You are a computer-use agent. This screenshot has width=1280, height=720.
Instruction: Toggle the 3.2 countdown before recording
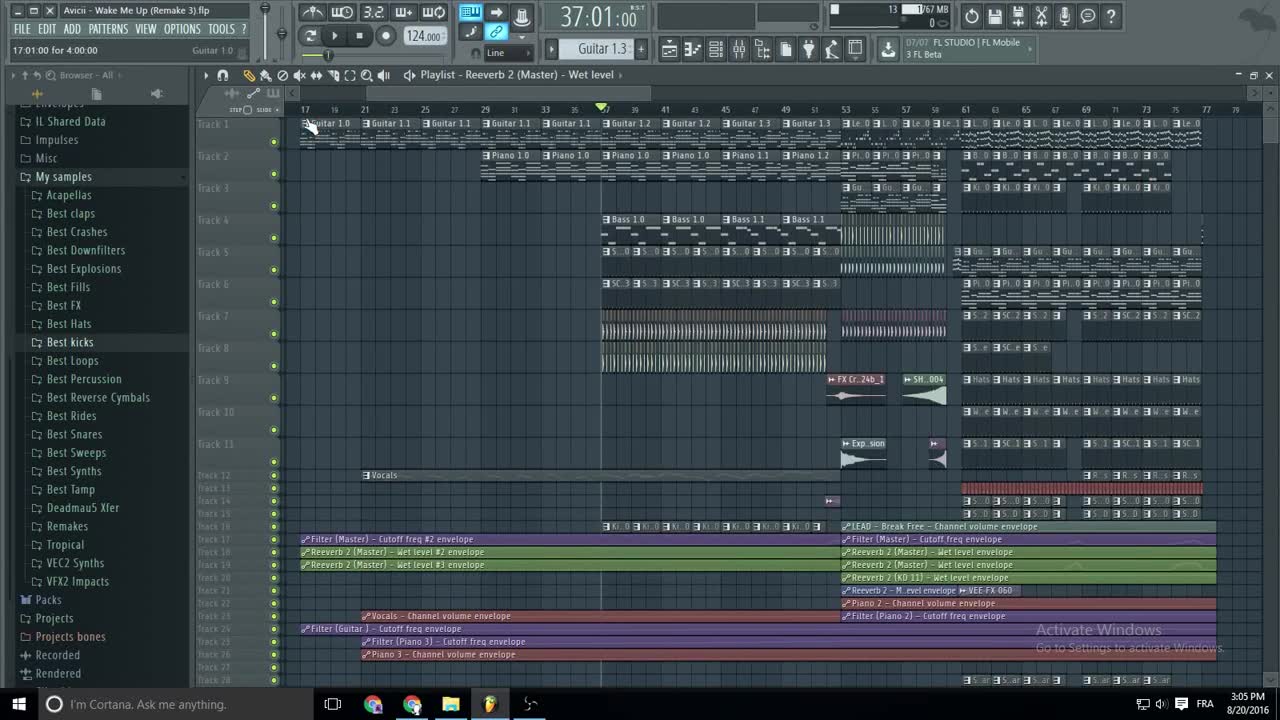[x=373, y=13]
